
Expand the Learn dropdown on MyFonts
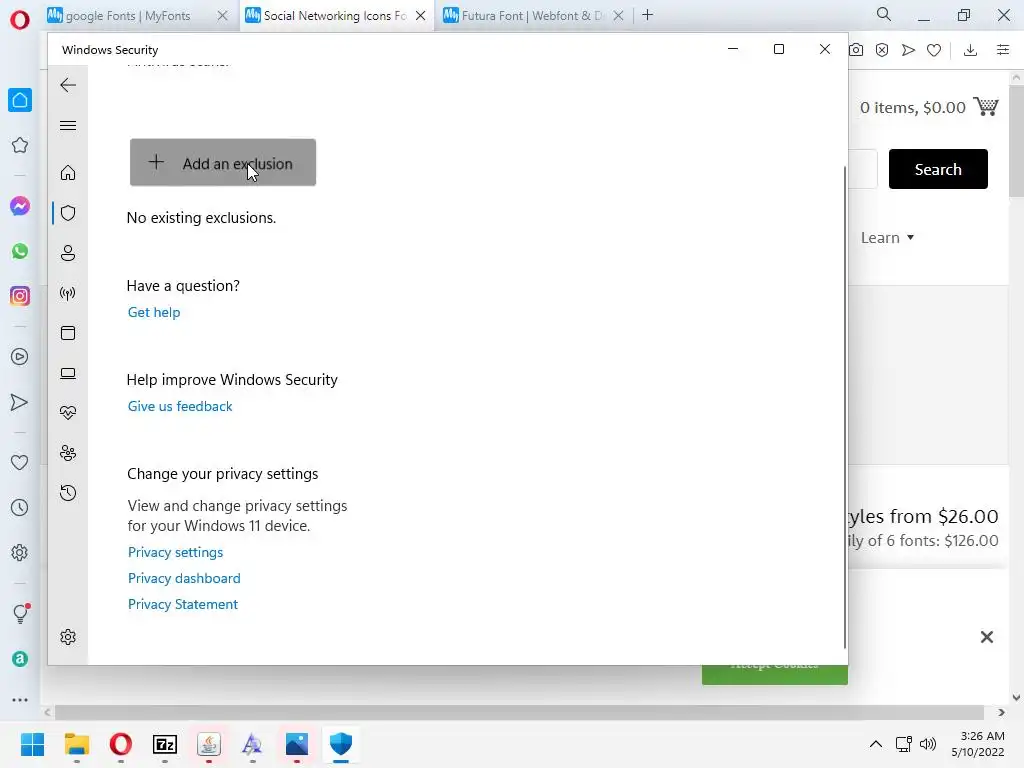[887, 238]
